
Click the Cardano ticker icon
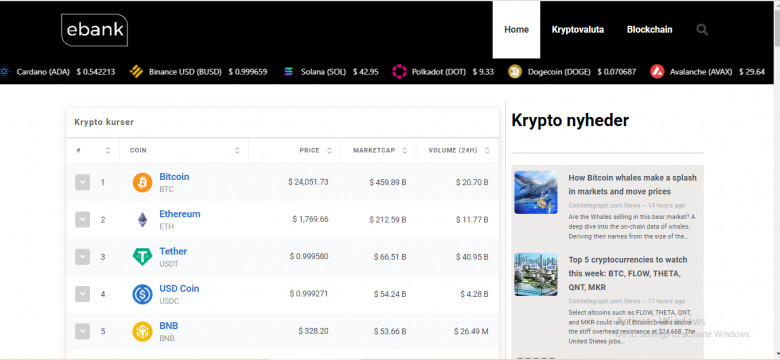[4, 72]
